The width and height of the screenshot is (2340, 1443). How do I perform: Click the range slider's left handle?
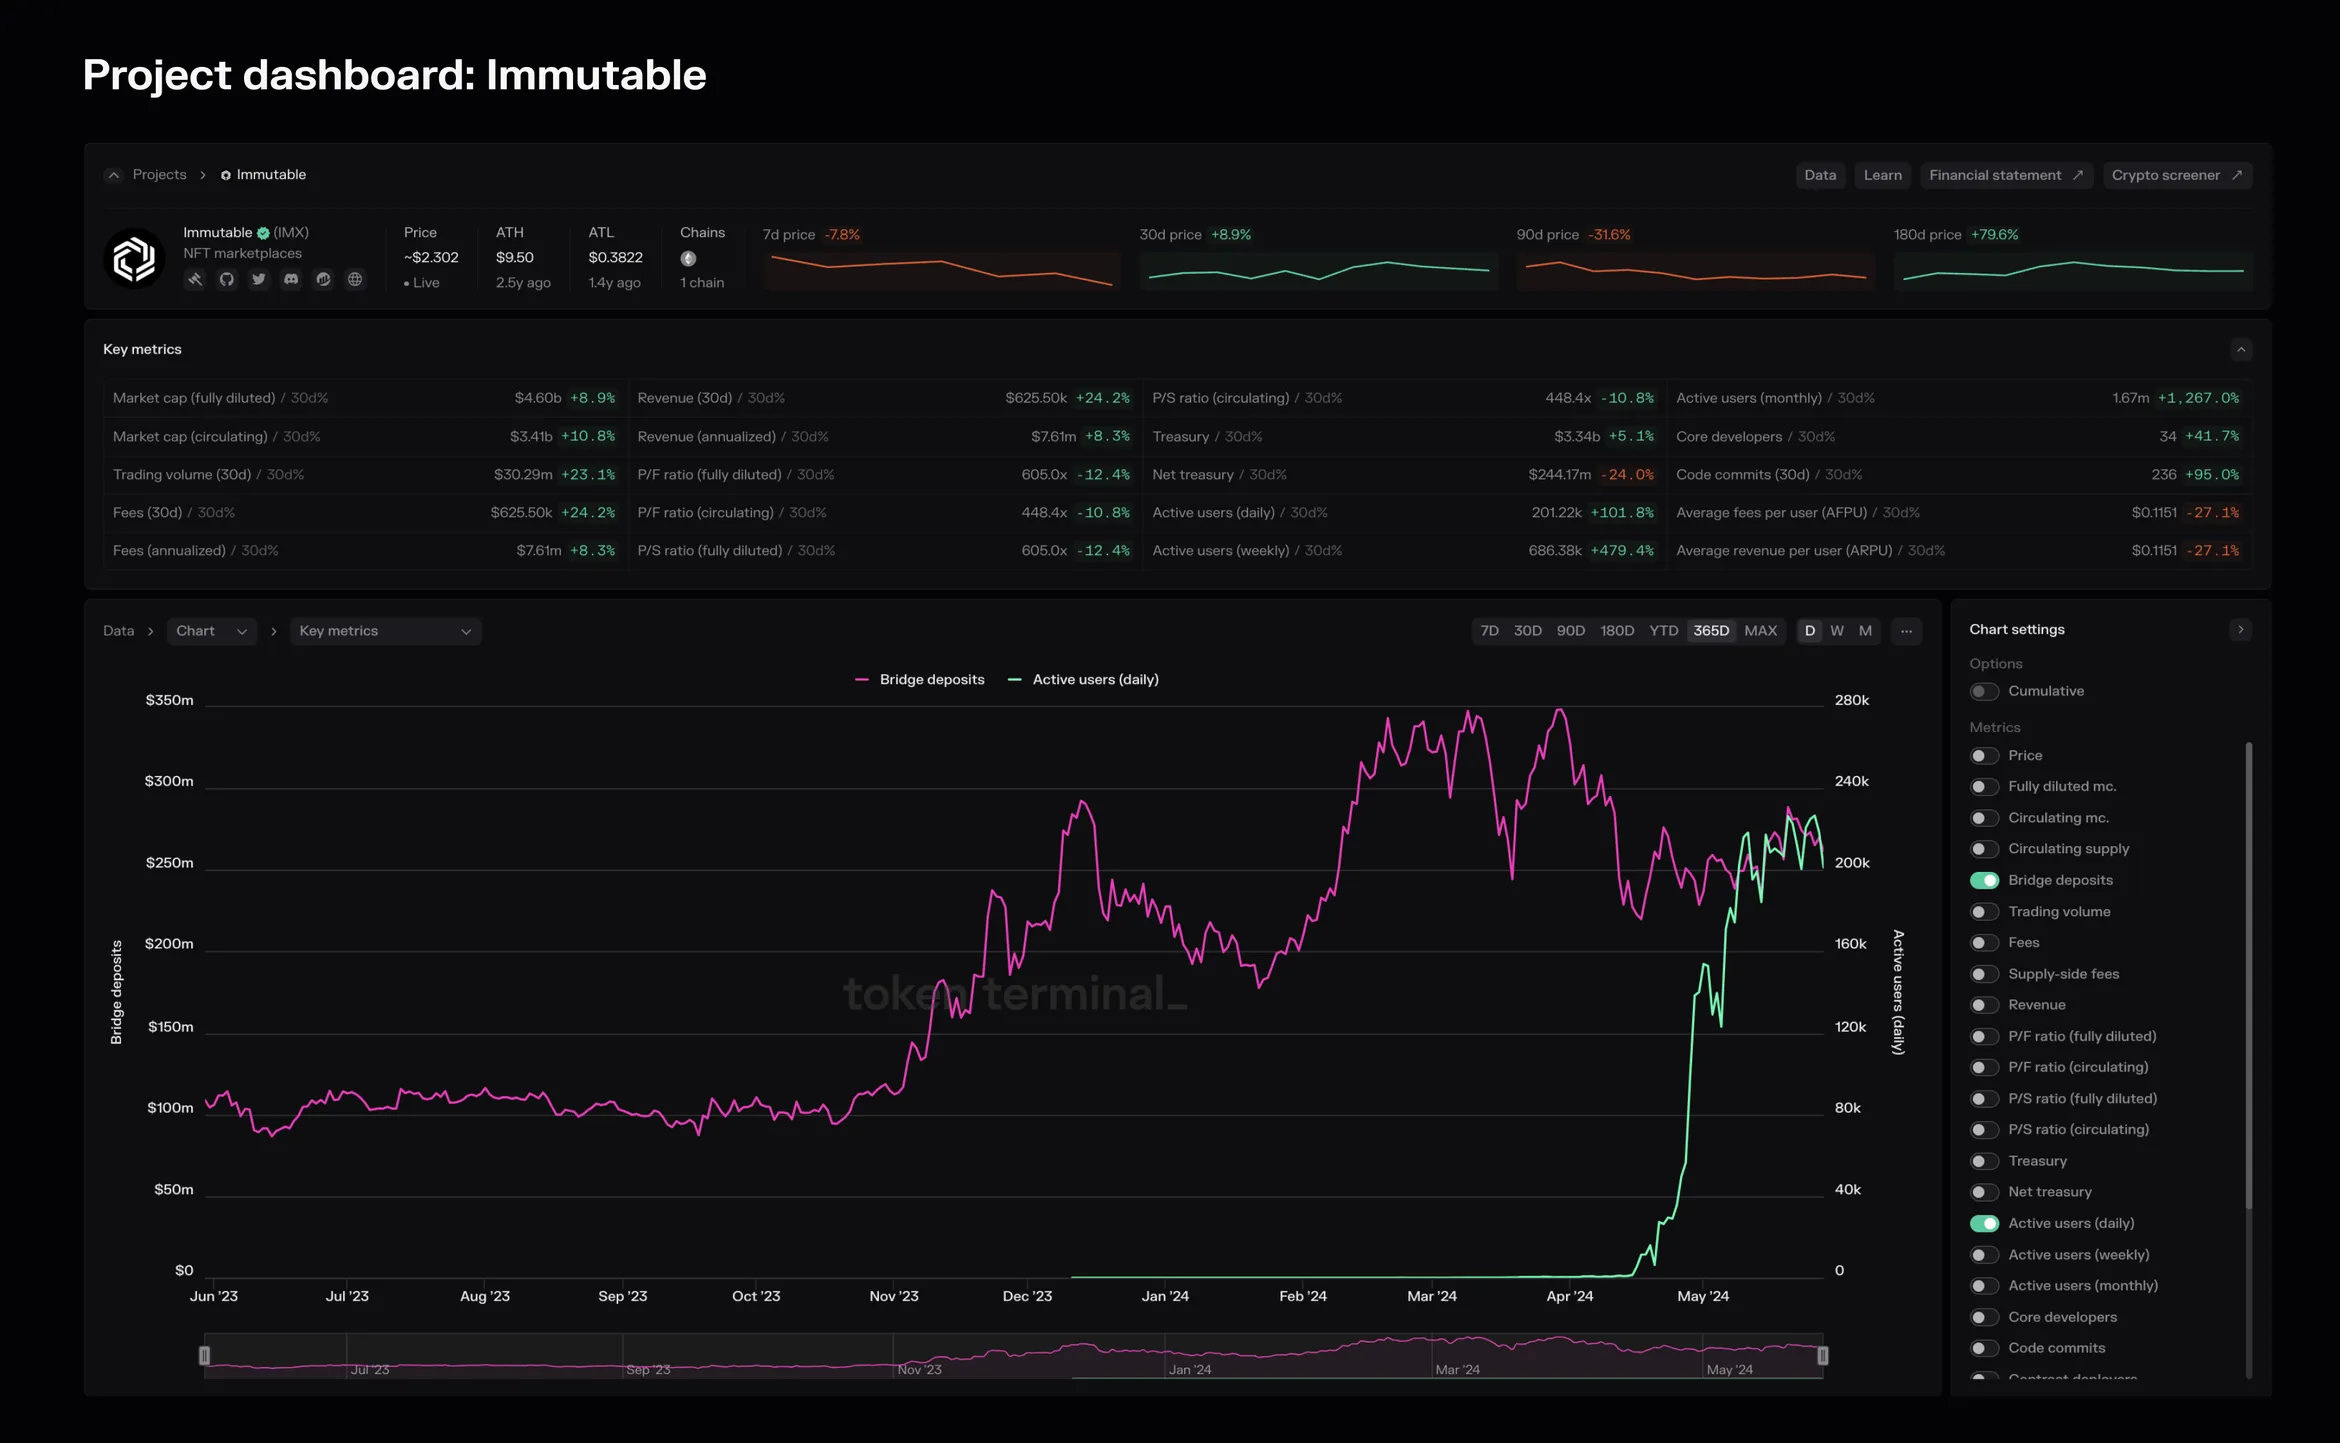(204, 1356)
